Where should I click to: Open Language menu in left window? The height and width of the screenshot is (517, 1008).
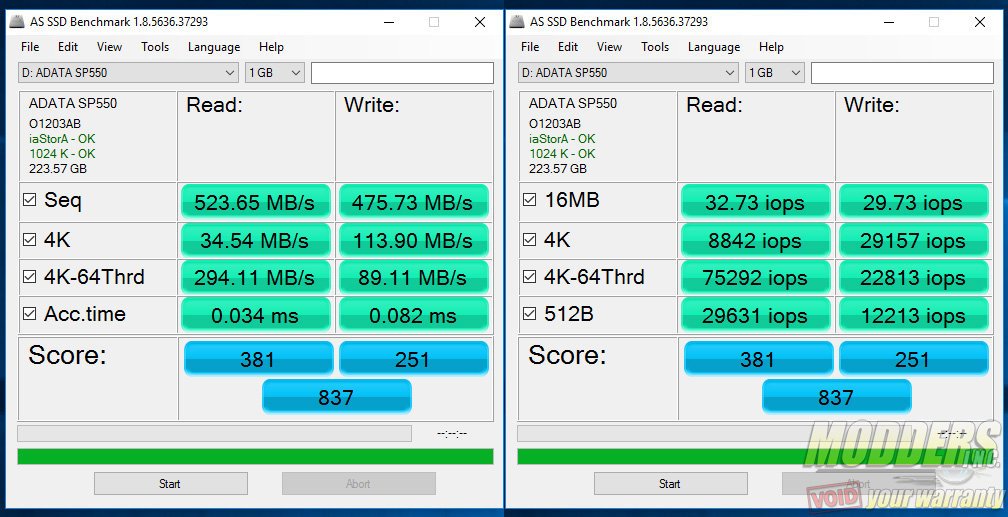point(214,47)
